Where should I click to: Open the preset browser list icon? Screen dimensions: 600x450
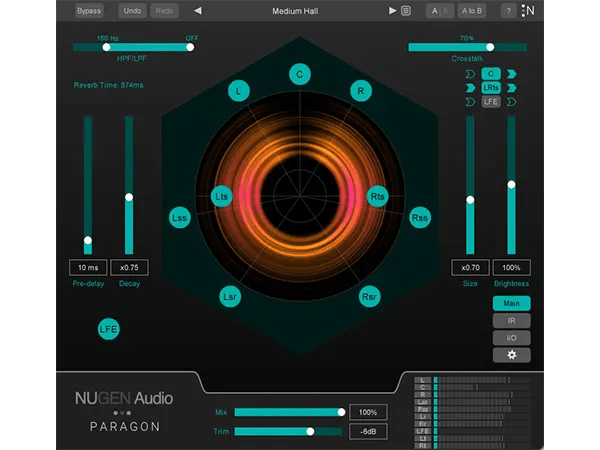(406, 11)
